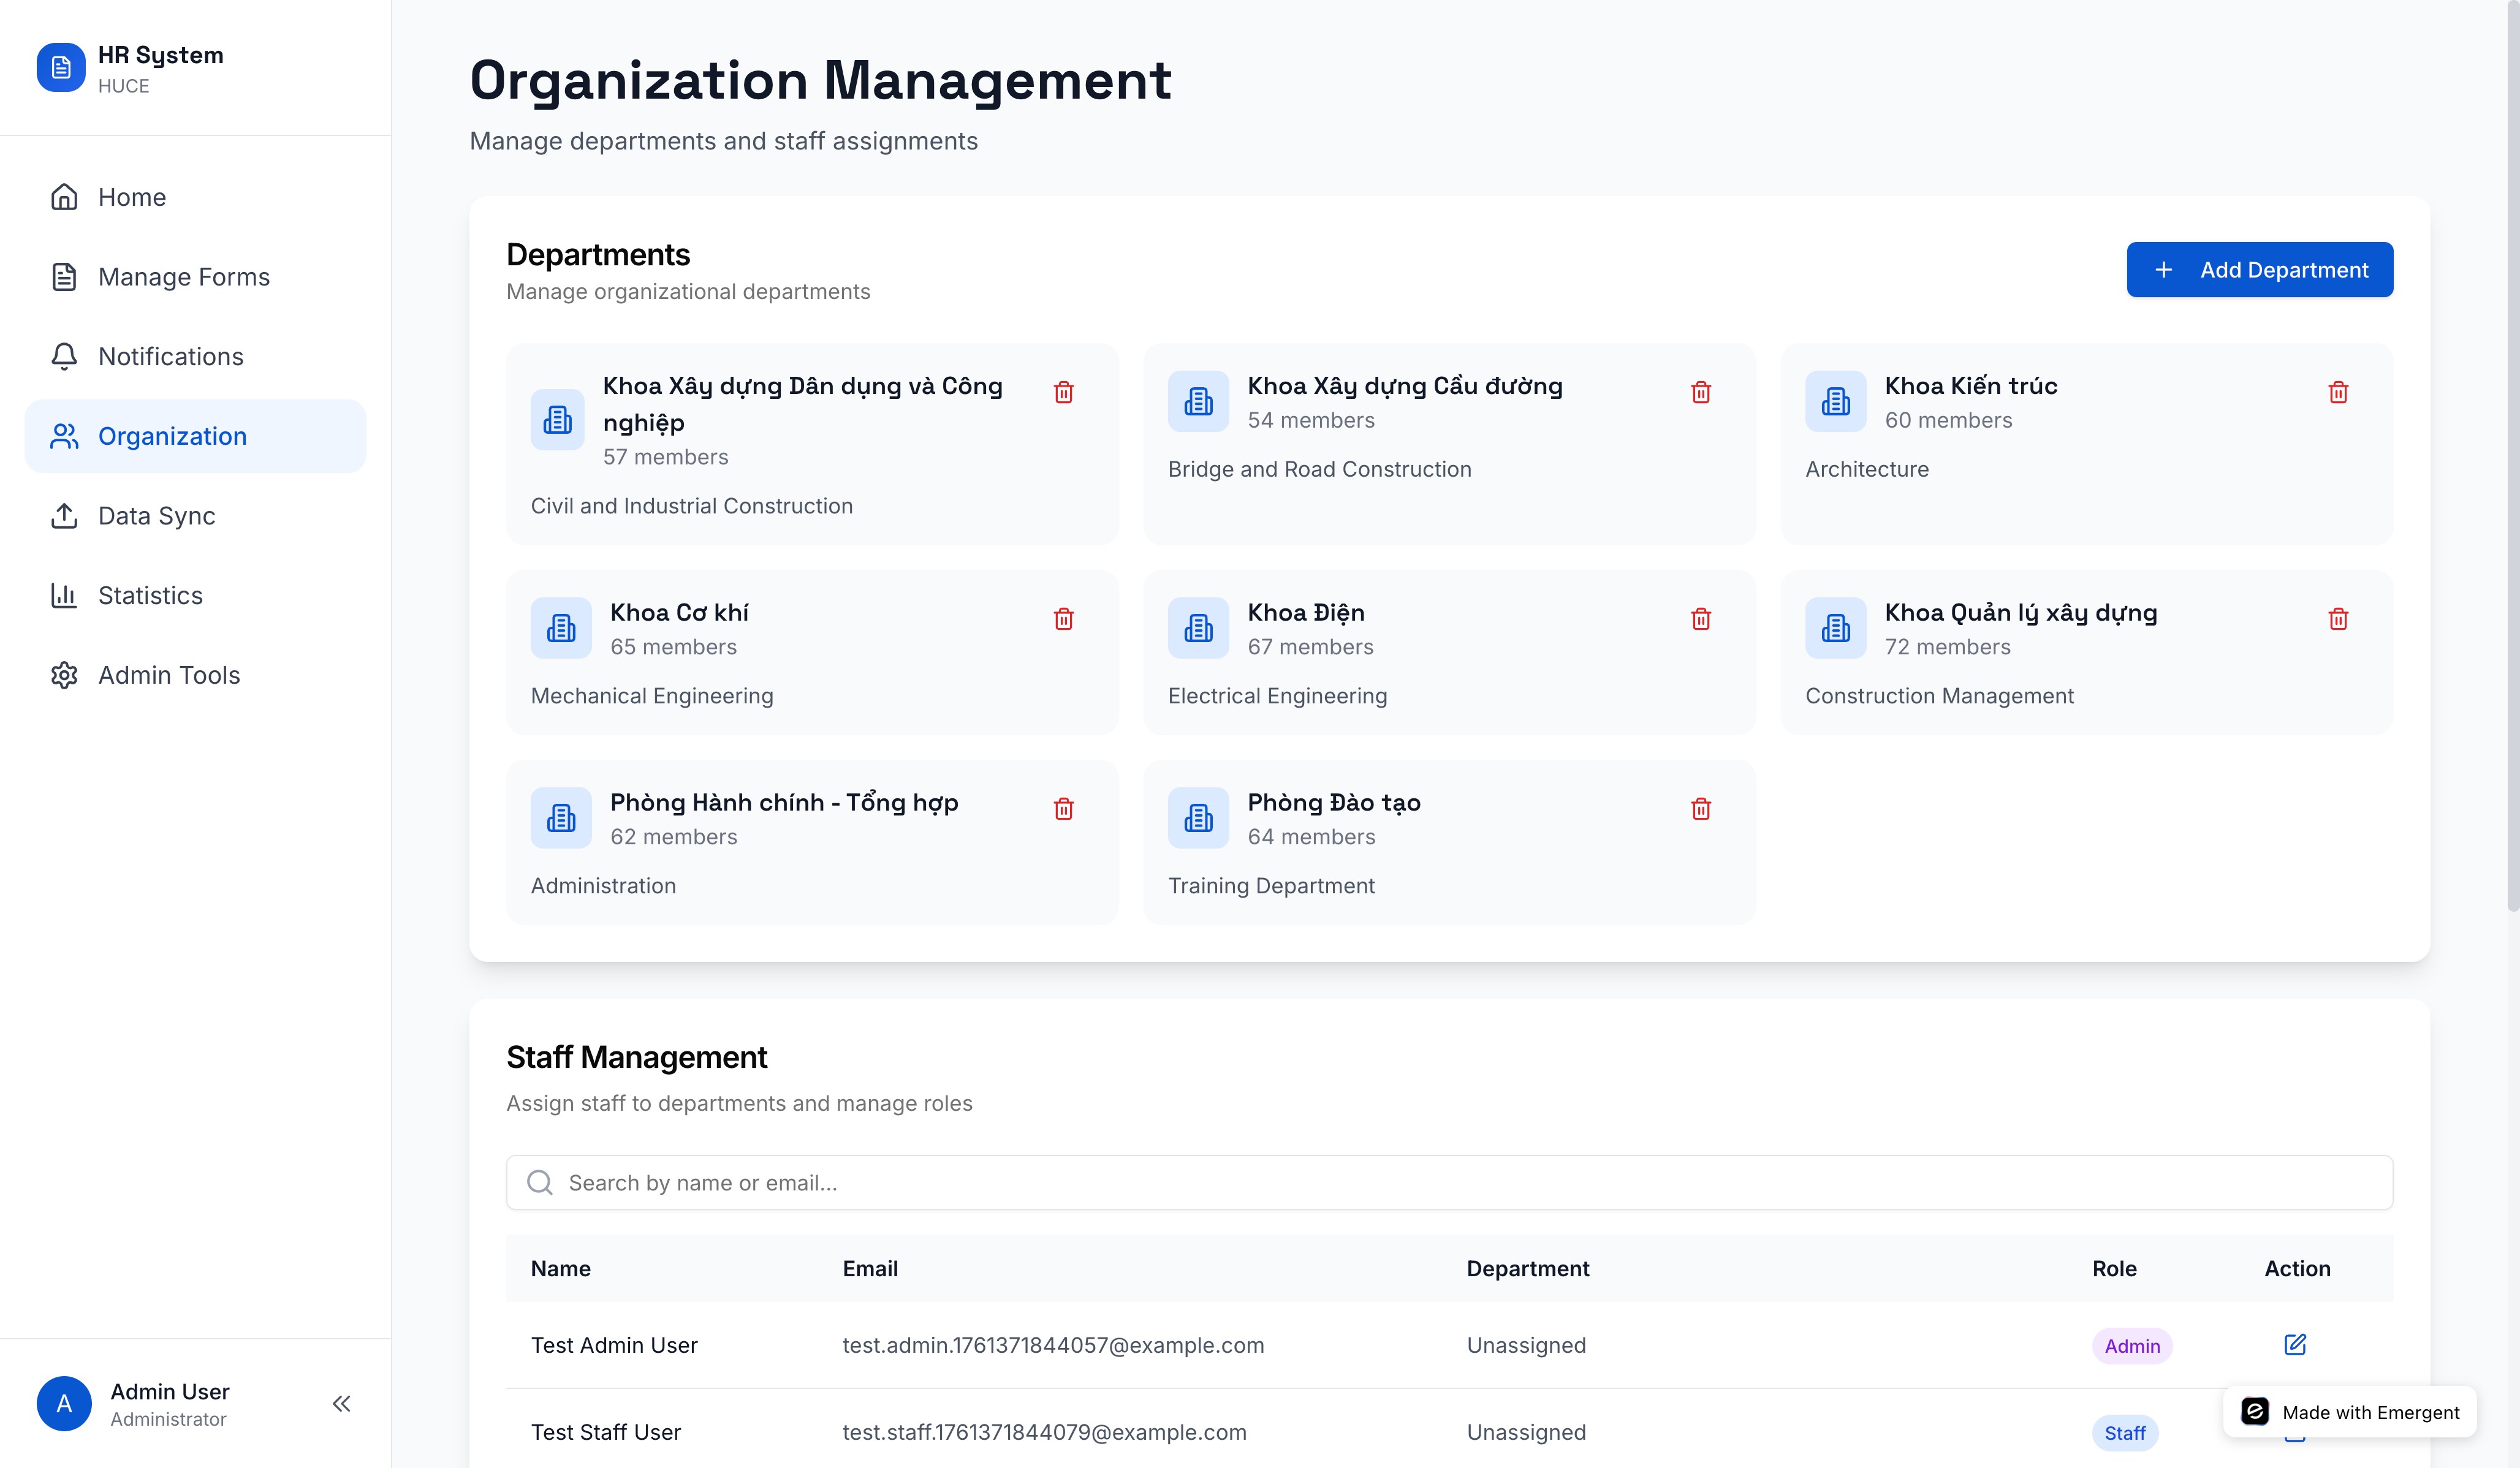Open Admin Tools

[x=169, y=675]
